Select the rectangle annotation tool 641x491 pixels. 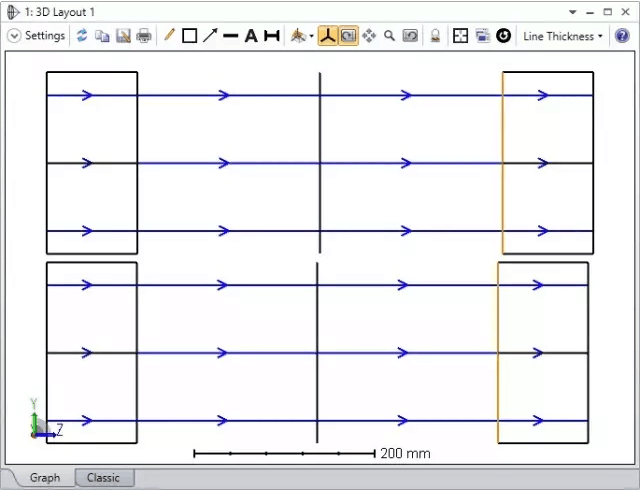pos(189,36)
